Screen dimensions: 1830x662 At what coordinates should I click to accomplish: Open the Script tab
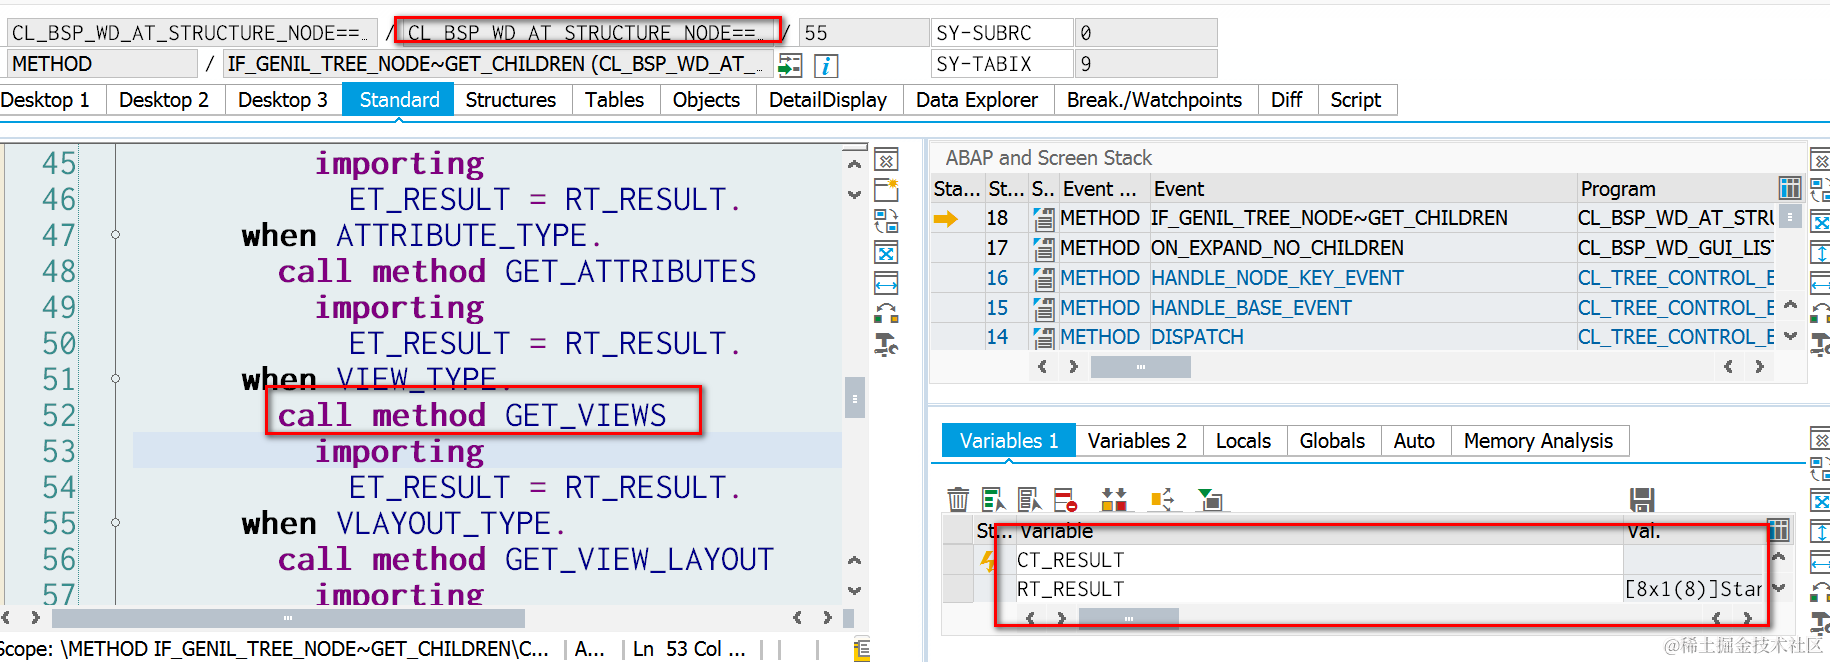click(1356, 100)
